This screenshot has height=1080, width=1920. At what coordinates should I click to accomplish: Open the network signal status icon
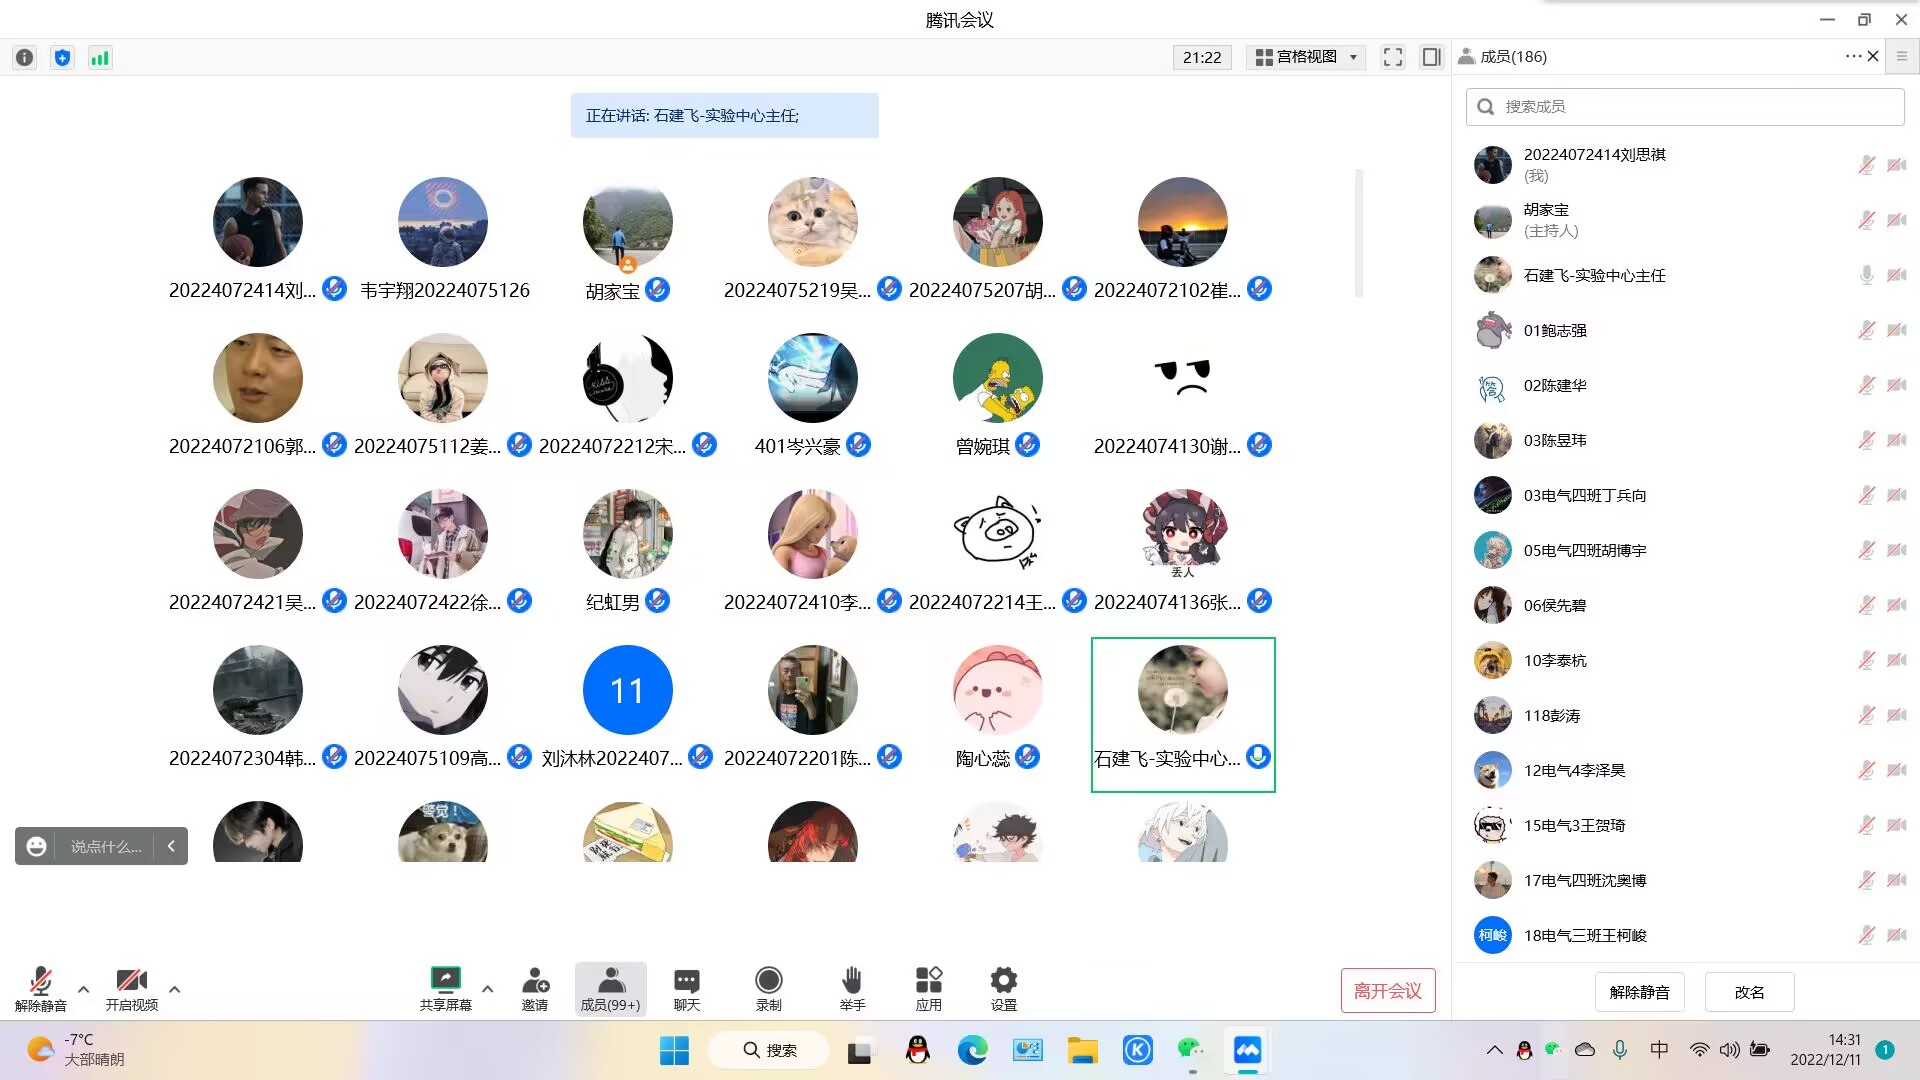(x=100, y=58)
